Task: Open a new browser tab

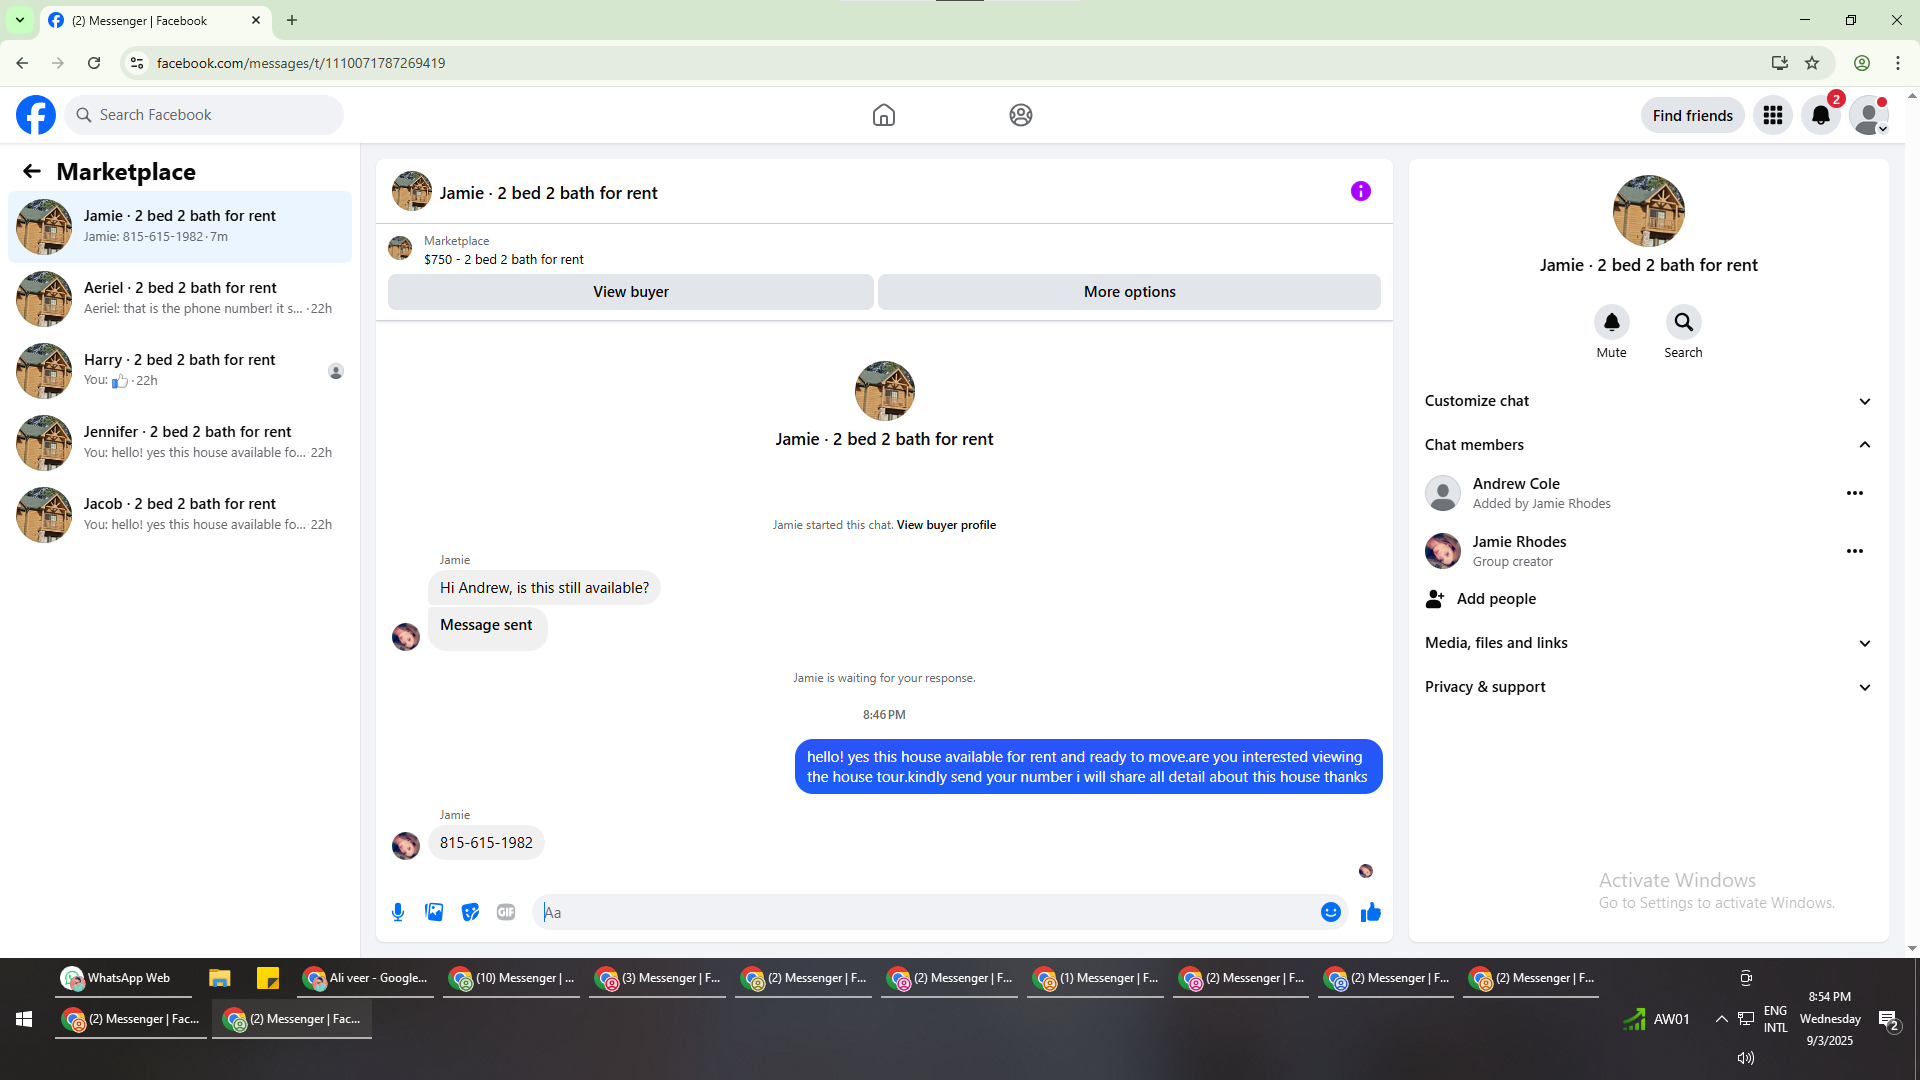Action: [292, 20]
